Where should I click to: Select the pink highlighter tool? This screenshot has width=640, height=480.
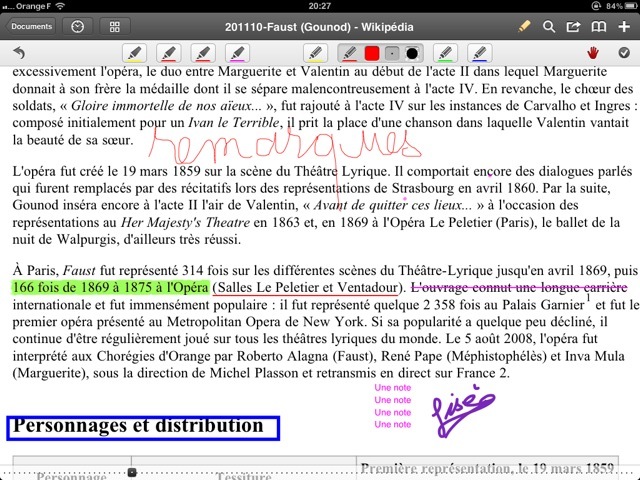pyautogui.click(x=237, y=52)
